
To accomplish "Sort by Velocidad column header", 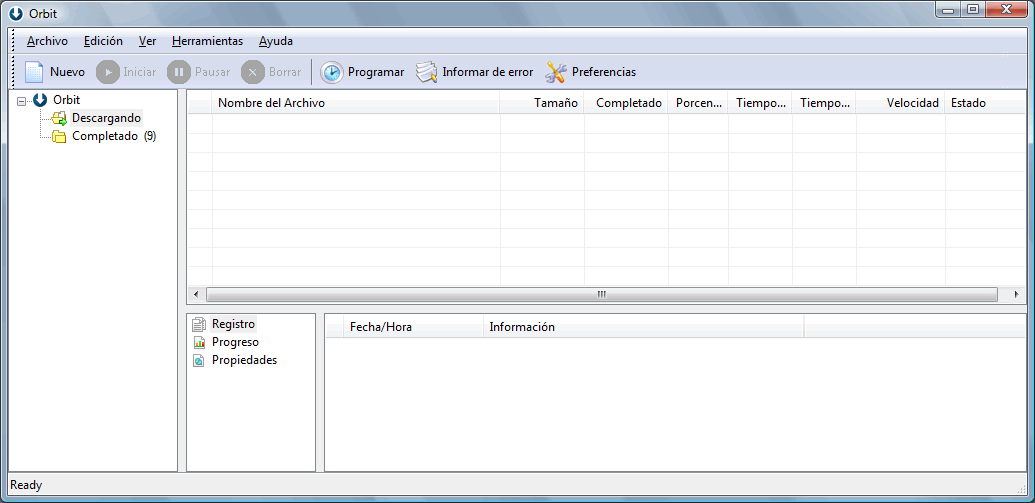I will [901, 103].
